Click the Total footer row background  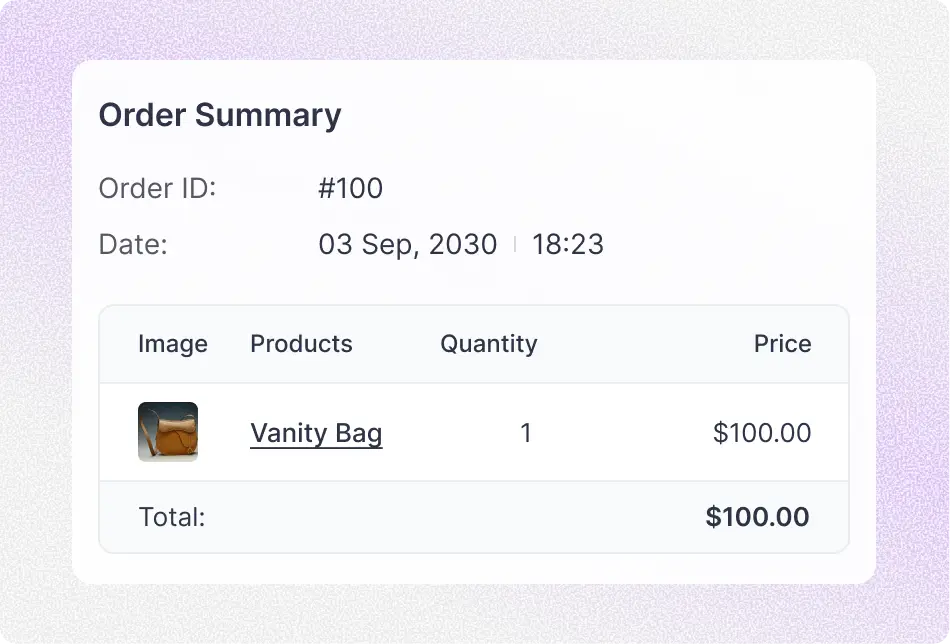point(474,517)
